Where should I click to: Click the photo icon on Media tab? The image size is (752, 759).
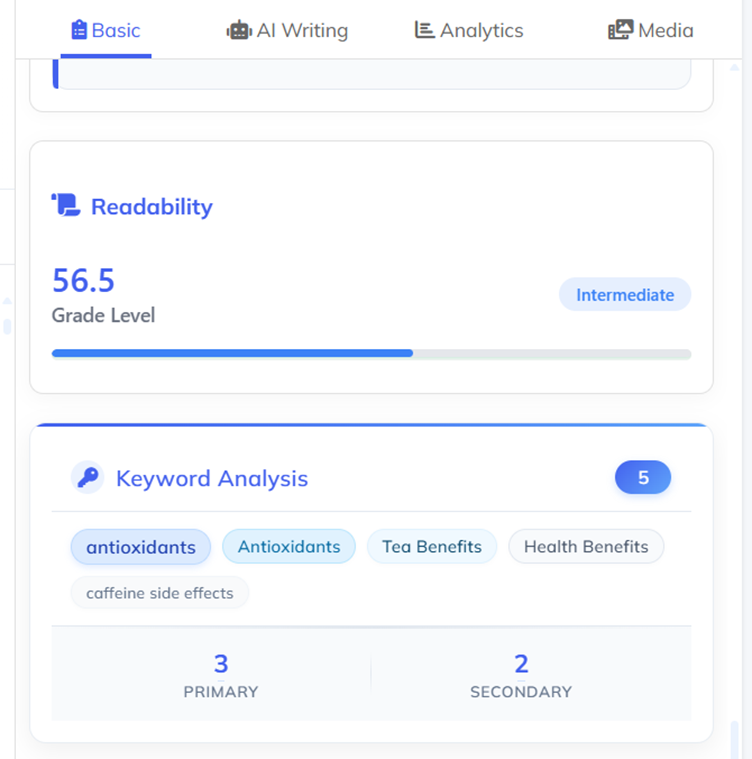pos(620,30)
